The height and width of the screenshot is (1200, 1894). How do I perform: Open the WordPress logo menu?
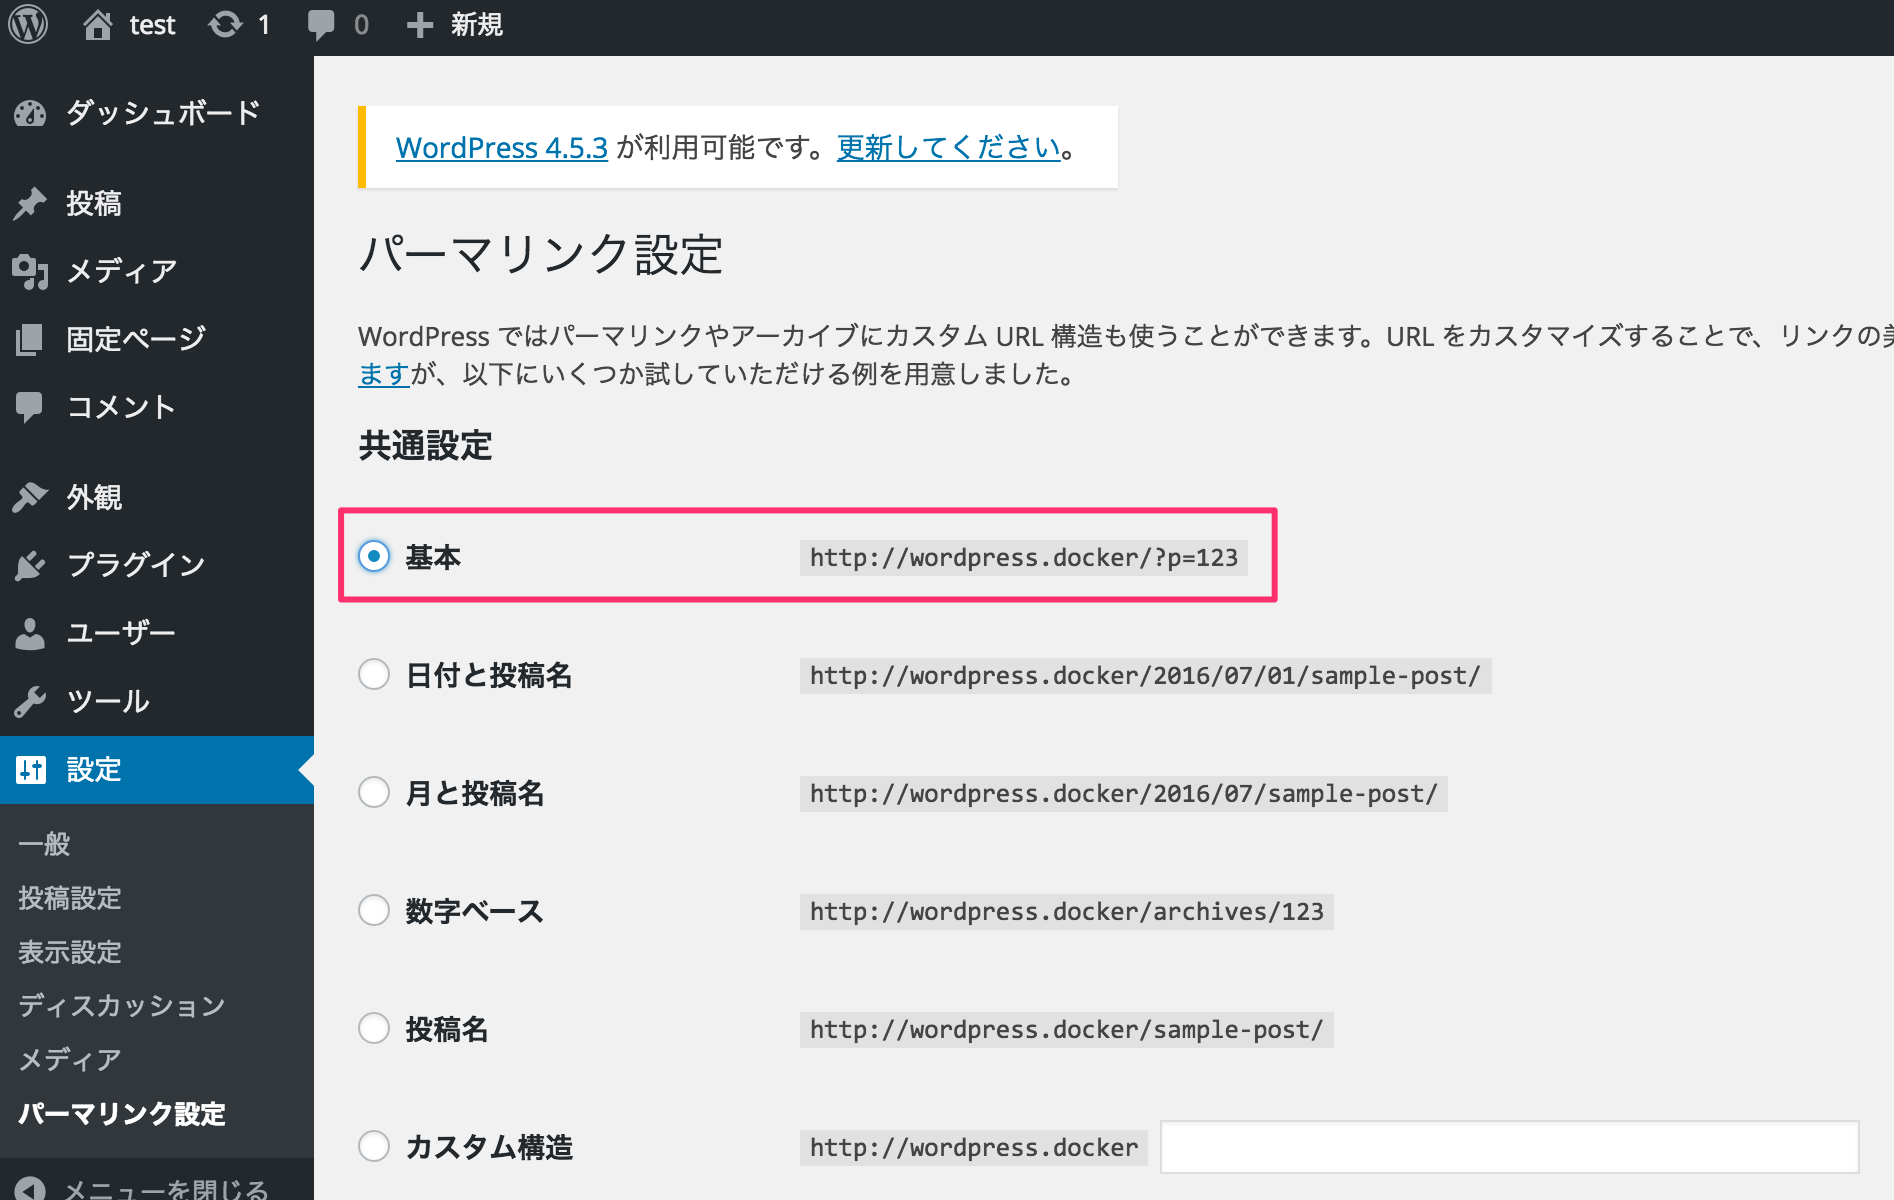click(28, 24)
